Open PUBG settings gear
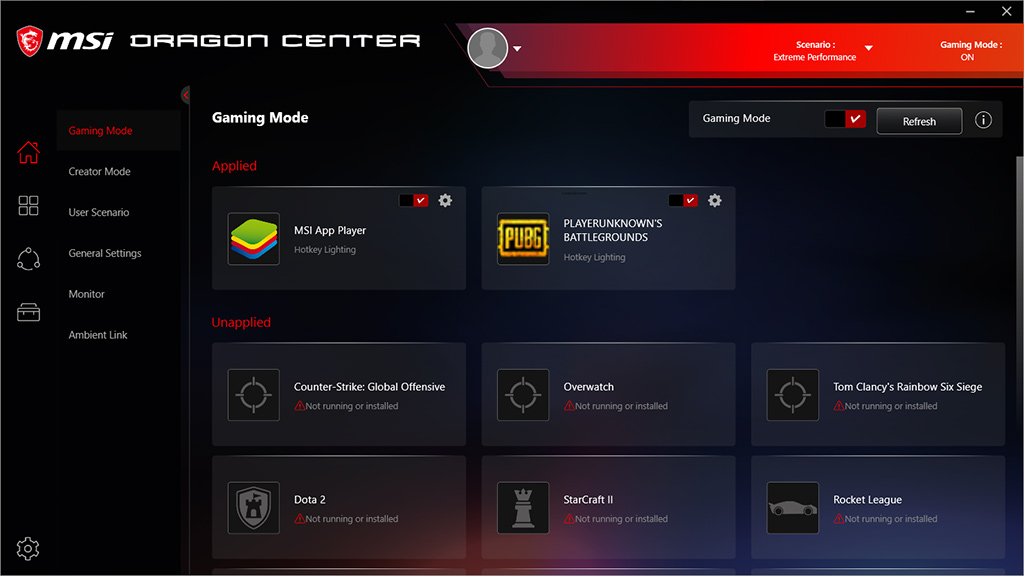This screenshot has width=1024, height=576. (715, 200)
